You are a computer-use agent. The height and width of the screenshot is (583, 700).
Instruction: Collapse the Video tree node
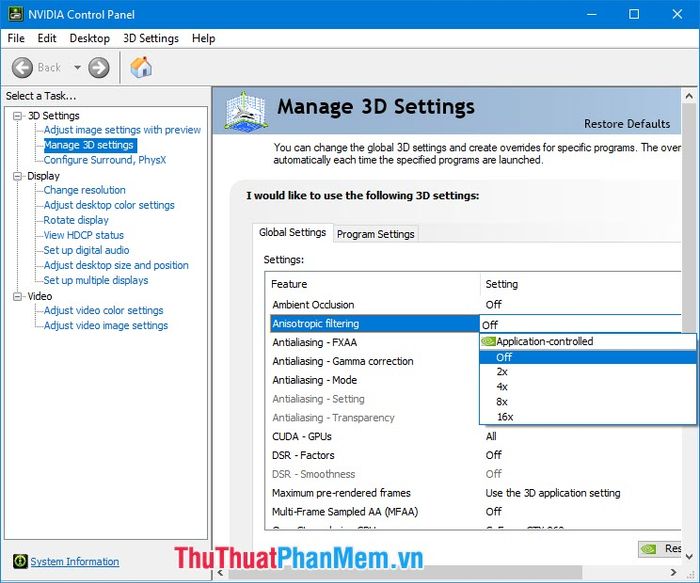pos(17,296)
